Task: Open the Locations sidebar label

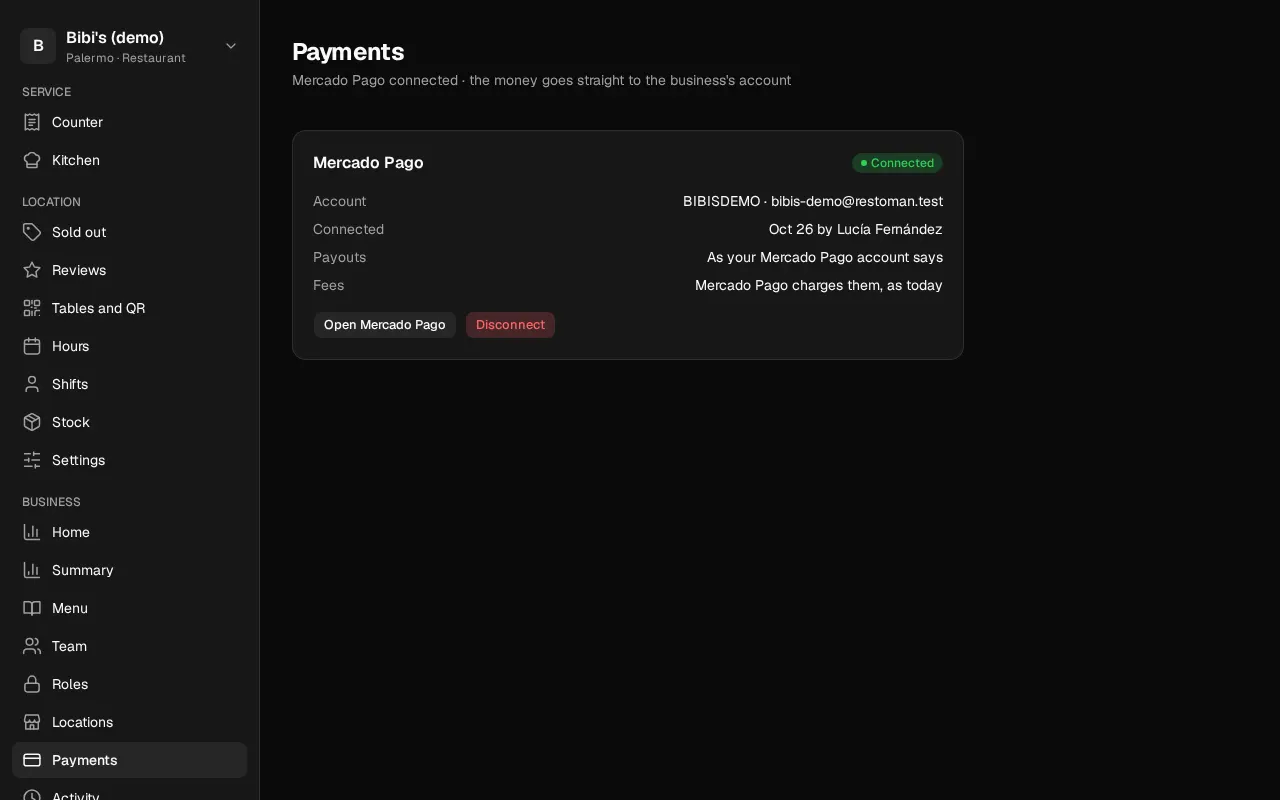Action: point(82,722)
